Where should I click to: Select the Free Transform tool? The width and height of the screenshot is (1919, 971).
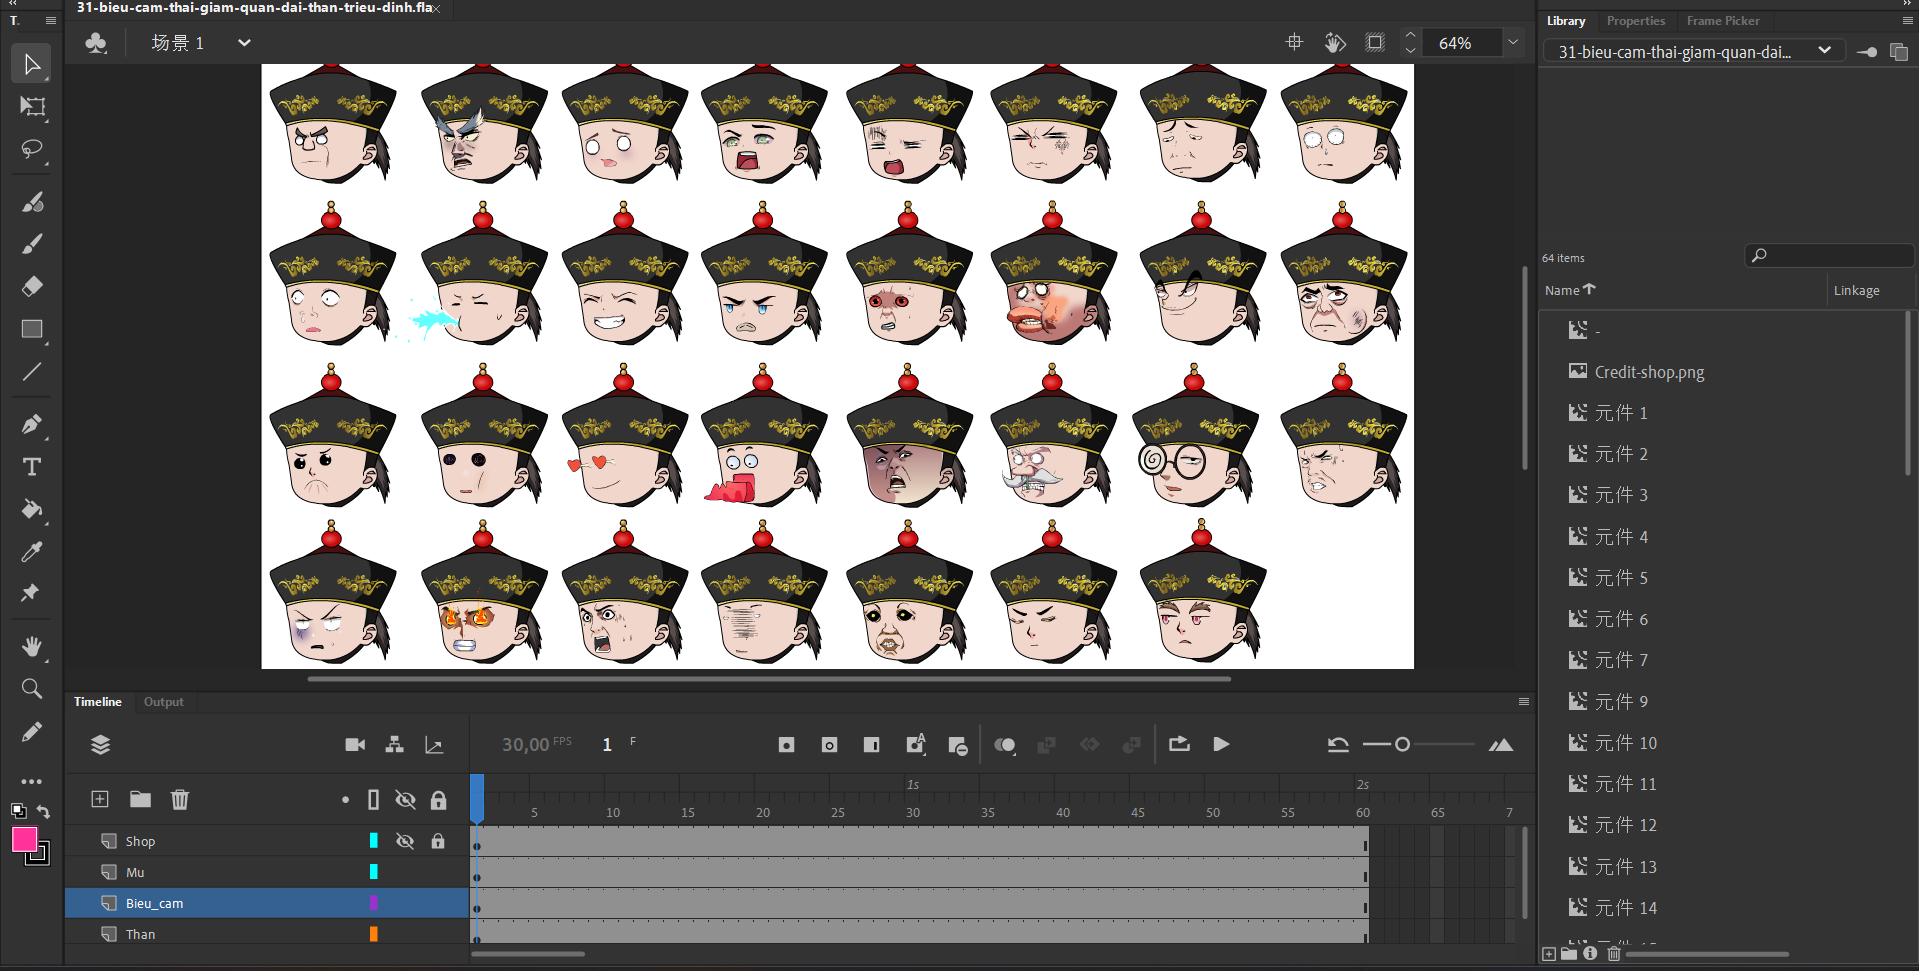(32, 107)
